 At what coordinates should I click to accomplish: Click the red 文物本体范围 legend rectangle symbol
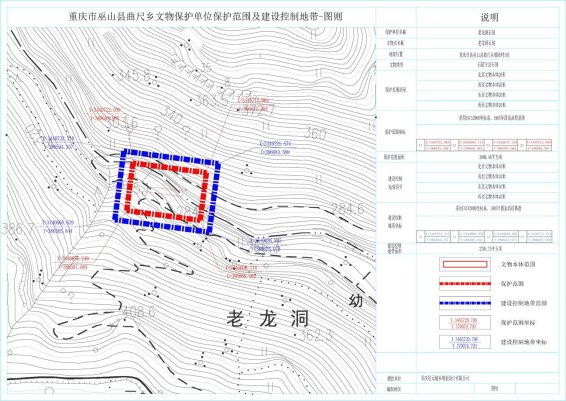click(x=465, y=265)
